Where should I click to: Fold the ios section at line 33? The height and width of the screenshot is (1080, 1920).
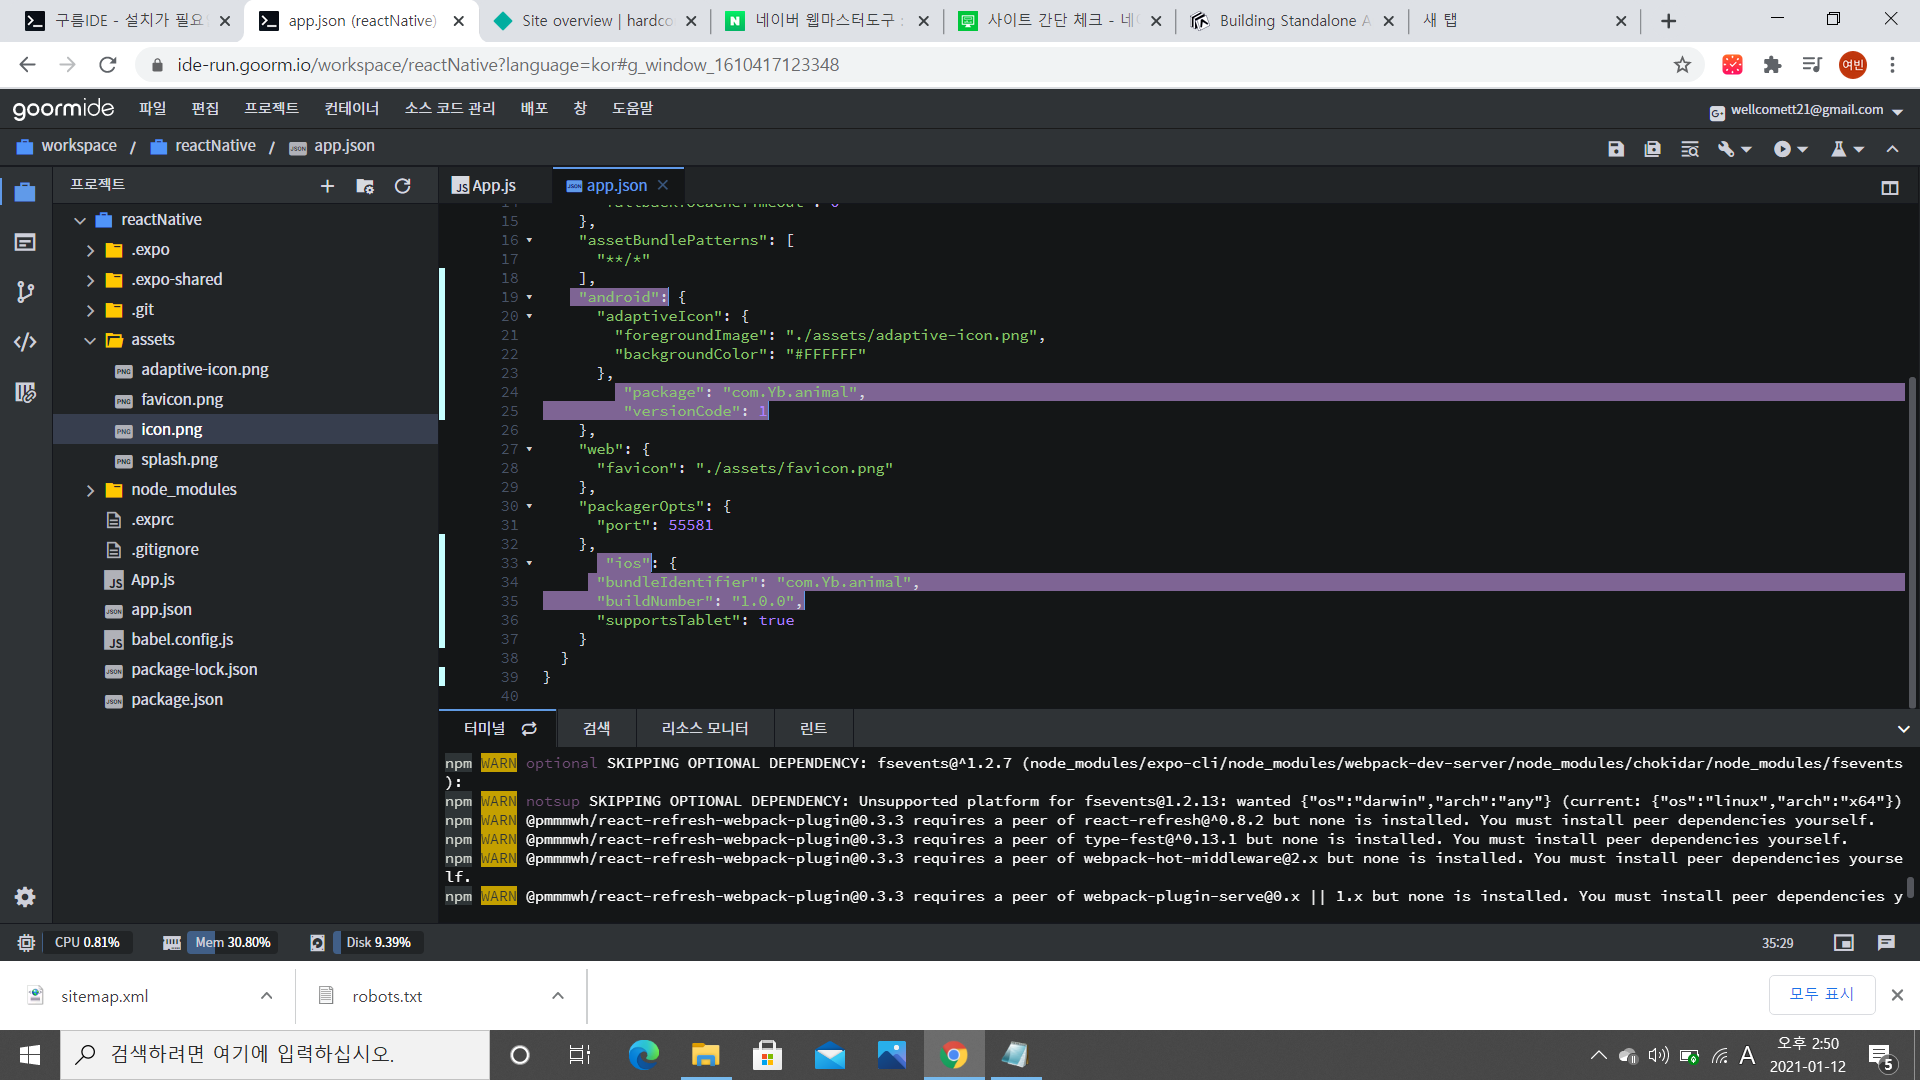tap(529, 563)
